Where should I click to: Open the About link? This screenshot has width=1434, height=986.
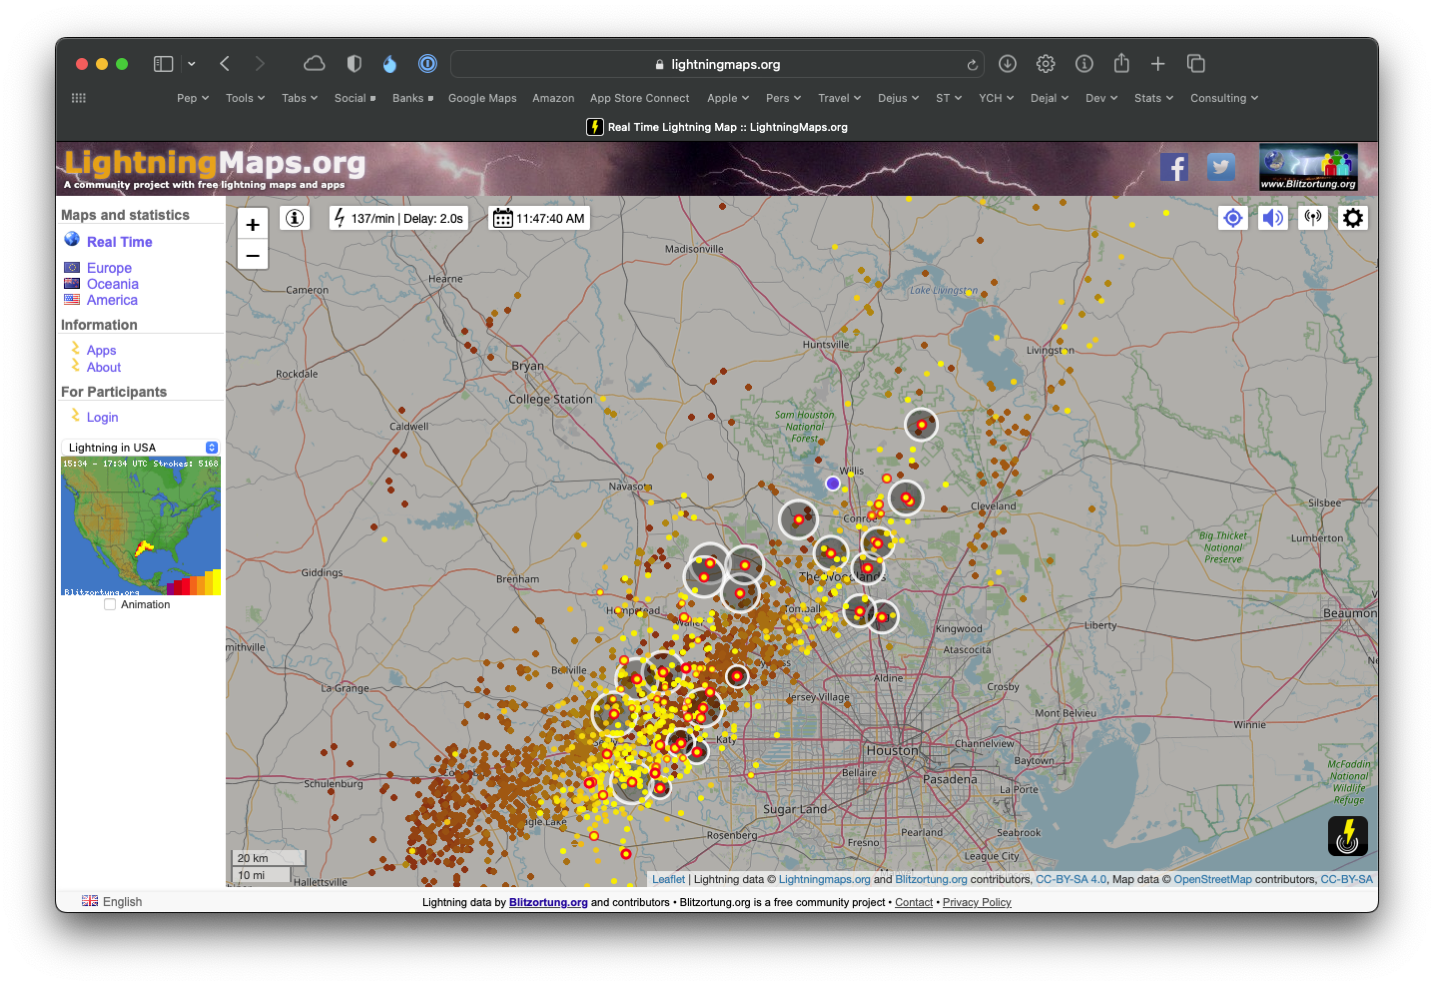click(103, 367)
